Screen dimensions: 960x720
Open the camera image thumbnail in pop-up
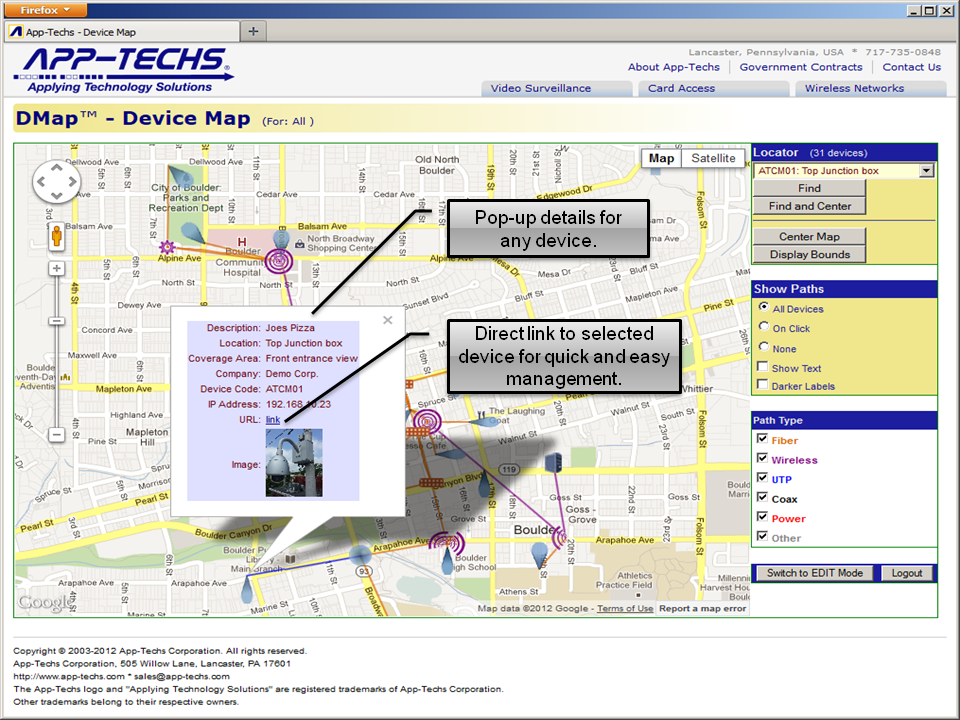pyautogui.click(x=294, y=463)
